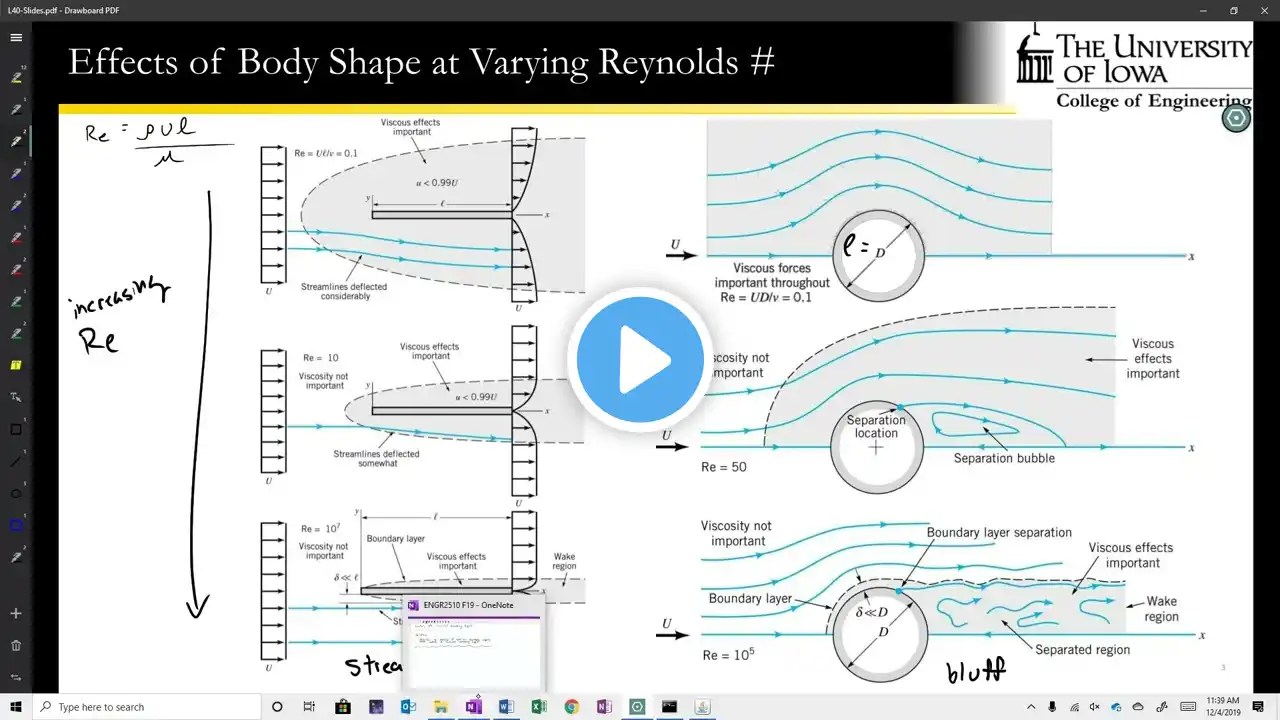Open the circular radial menu button
Image resolution: width=1280 pixels, height=720 pixels.
coord(1237,119)
